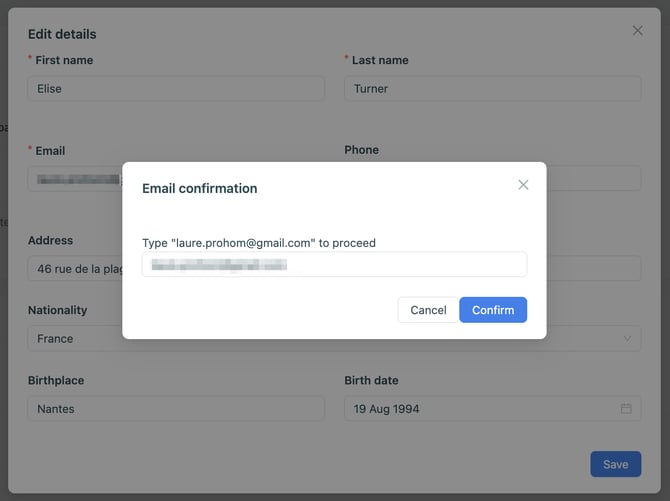Cancel the email confirmation
Screen dimensions: 670x501
(428, 310)
